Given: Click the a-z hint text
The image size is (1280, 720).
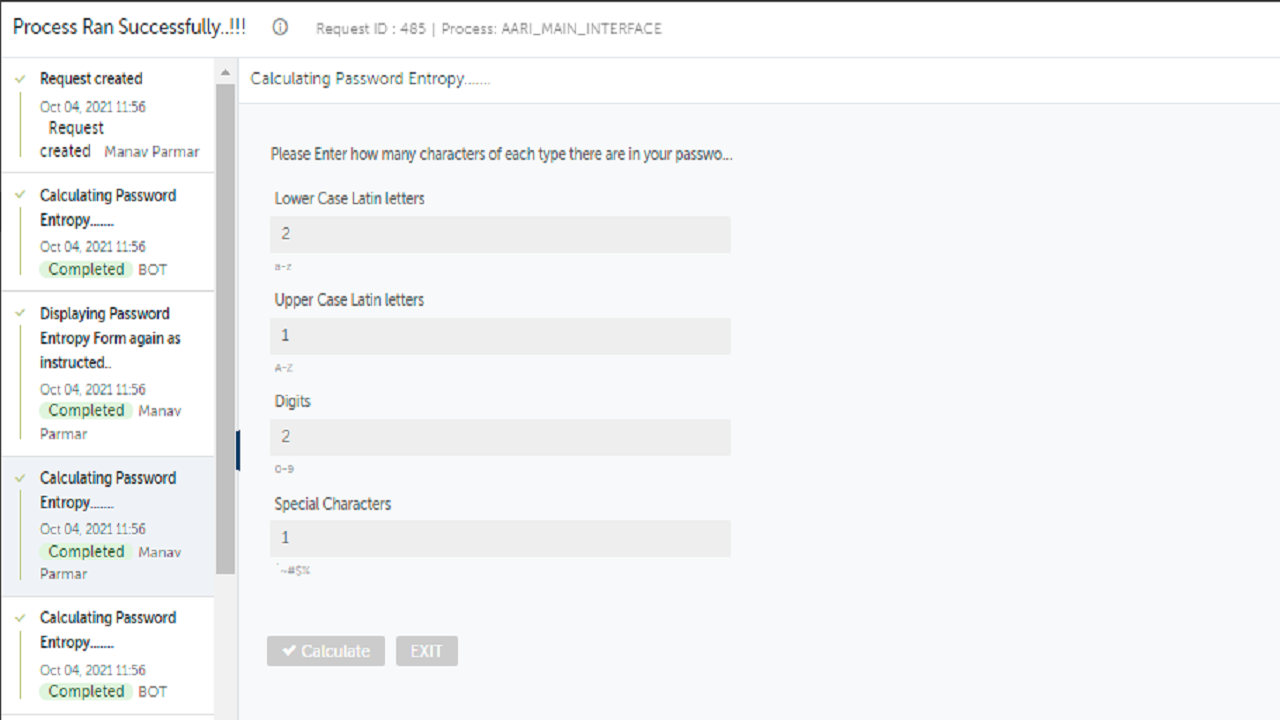Looking at the screenshot, I should pyautogui.click(x=283, y=267).
